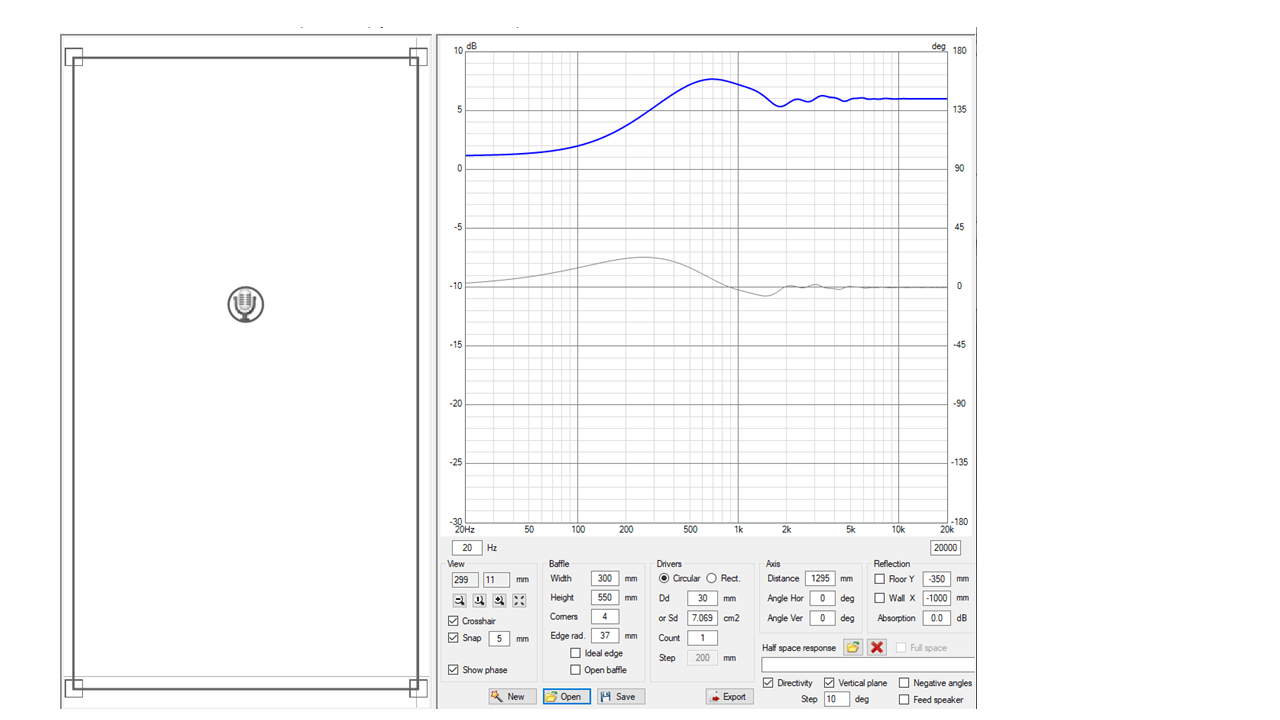This screenshot has width=1280, height=720.
Task: Click the Export button
Action: [729, 696]
